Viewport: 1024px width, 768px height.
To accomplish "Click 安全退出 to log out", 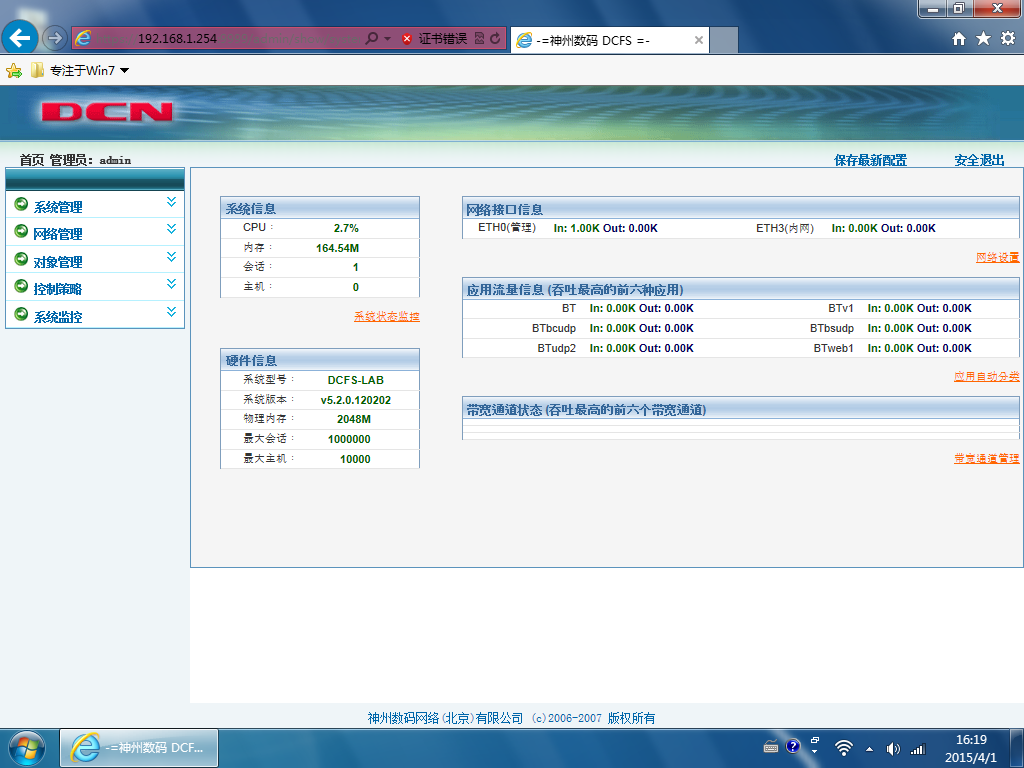I will 979,161.
